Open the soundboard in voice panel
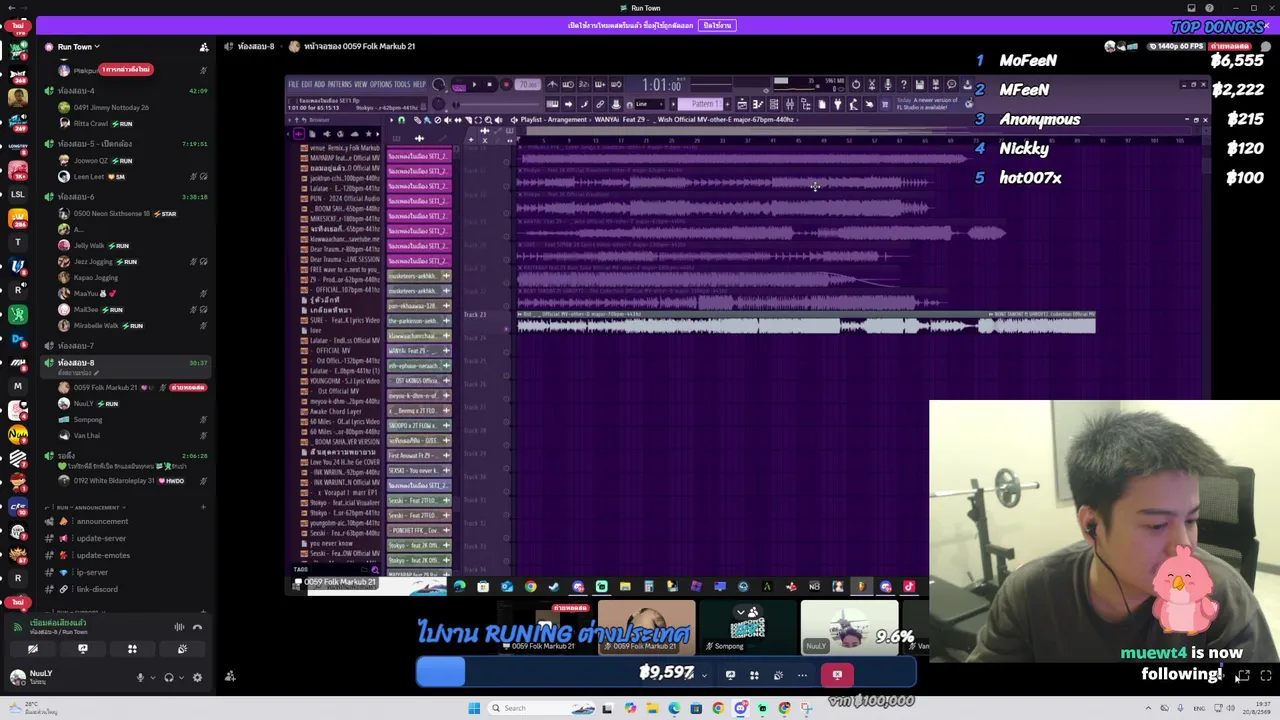 pos(182,649)
